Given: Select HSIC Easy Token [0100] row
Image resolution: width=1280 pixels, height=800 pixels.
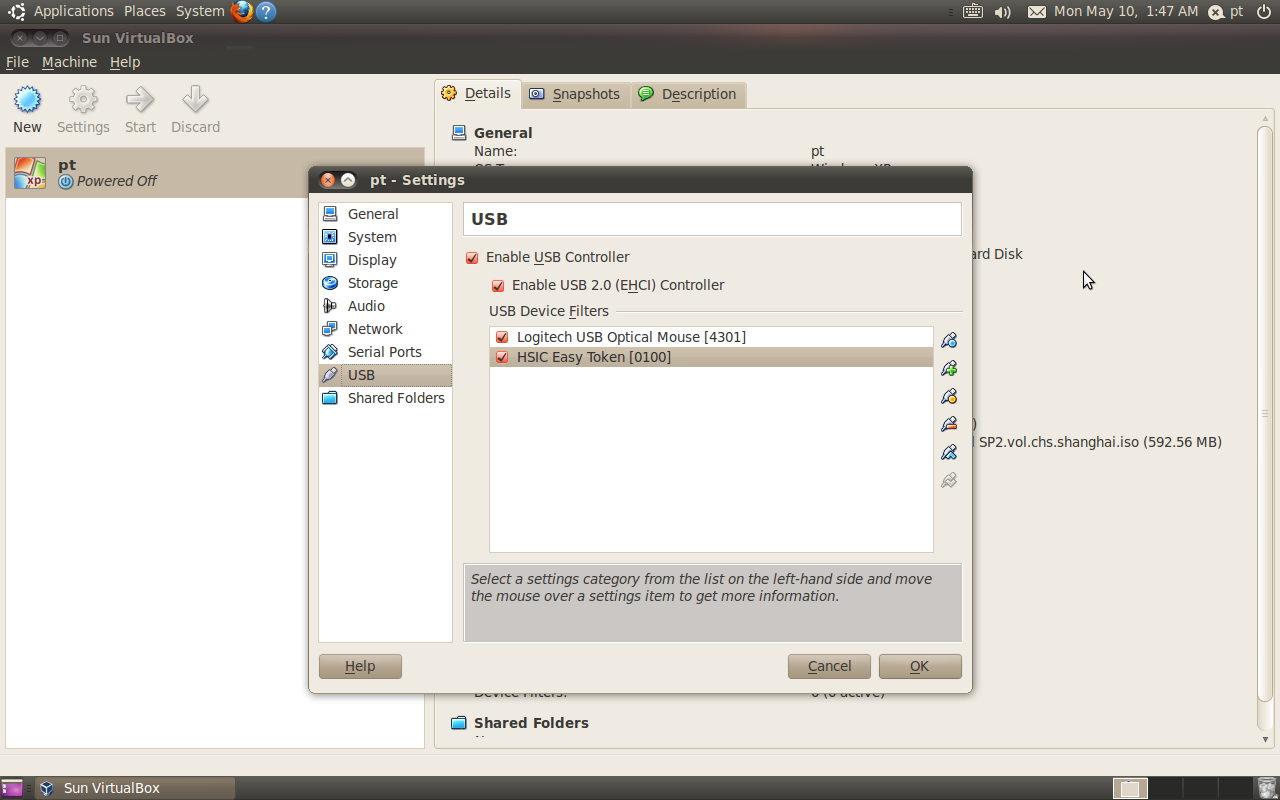Looking at the screenshot, I should coord(711,357).
